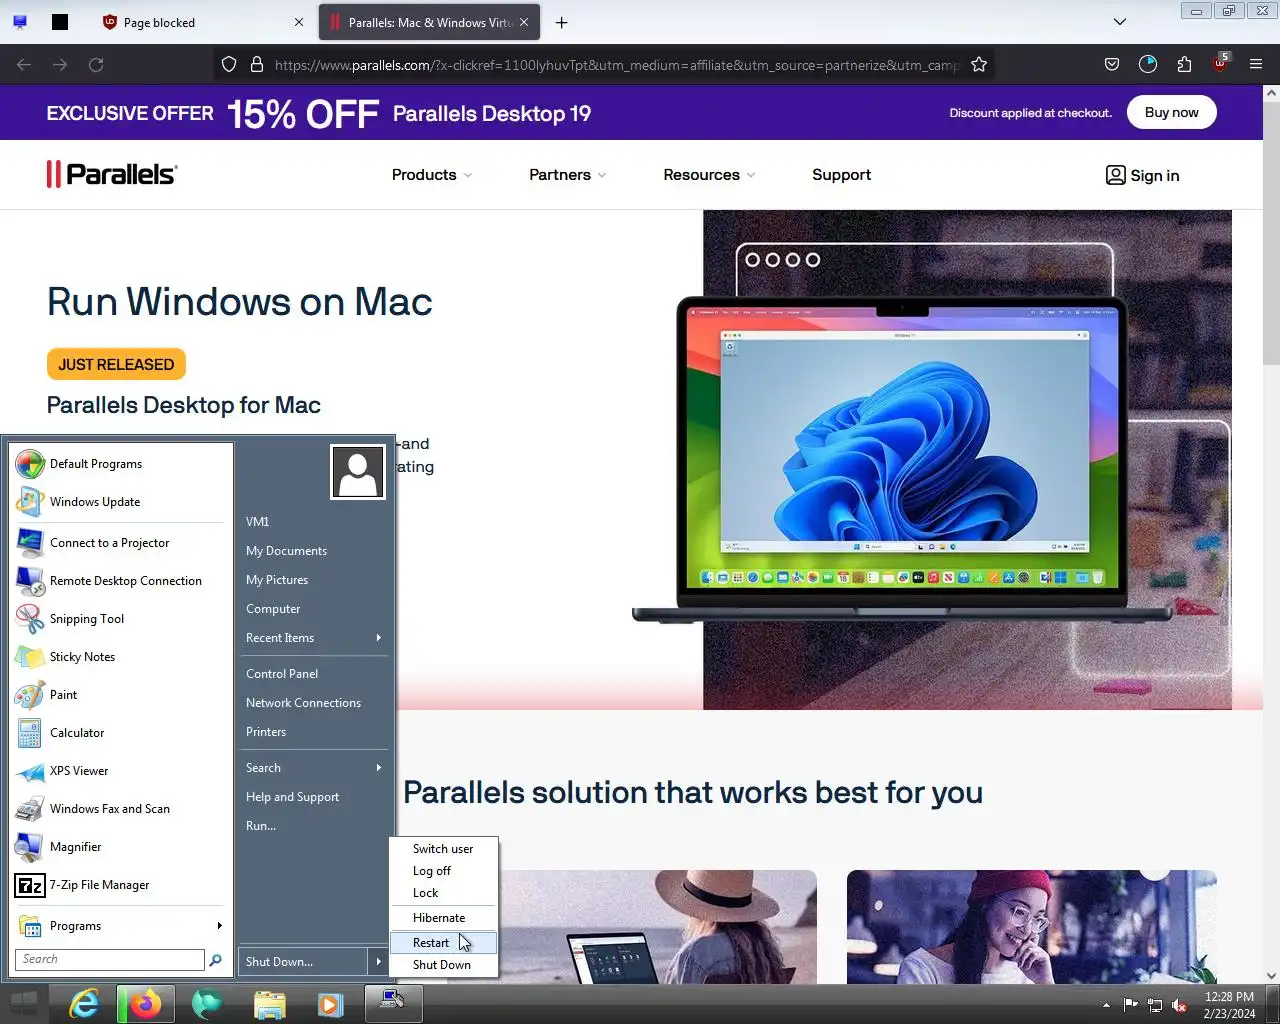This screenshot has height=1024, width=1280.
Task: Open the Shut Down options arrow
Action: 378,962
